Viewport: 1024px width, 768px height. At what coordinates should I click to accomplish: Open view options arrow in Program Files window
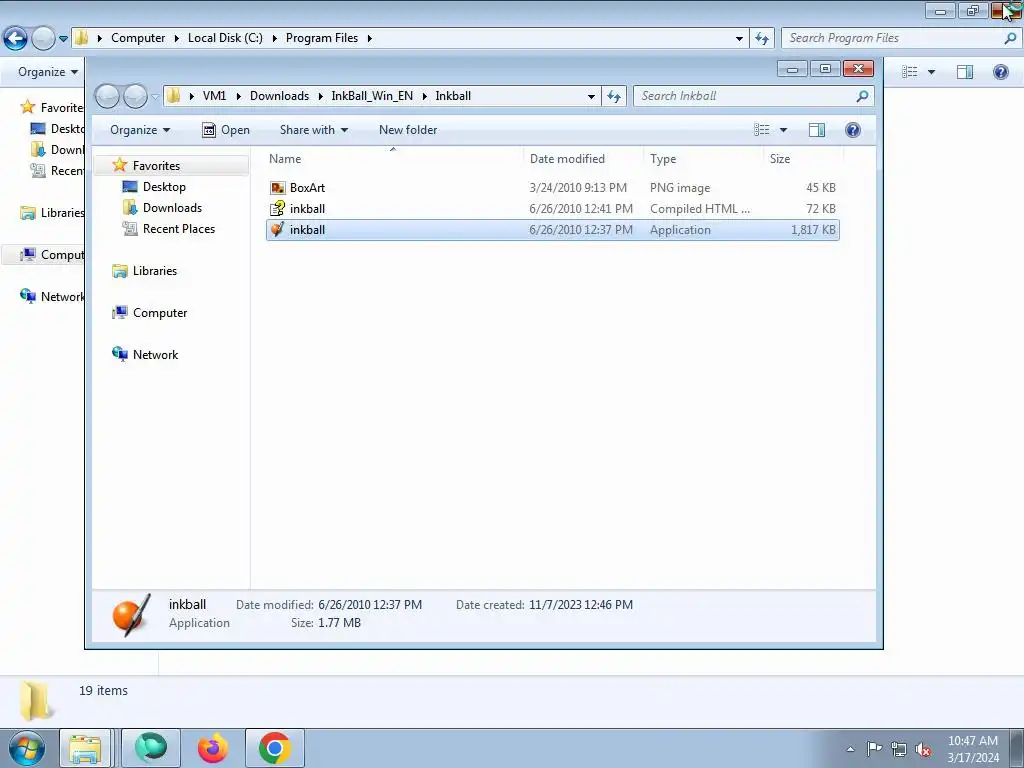point(931,72)
